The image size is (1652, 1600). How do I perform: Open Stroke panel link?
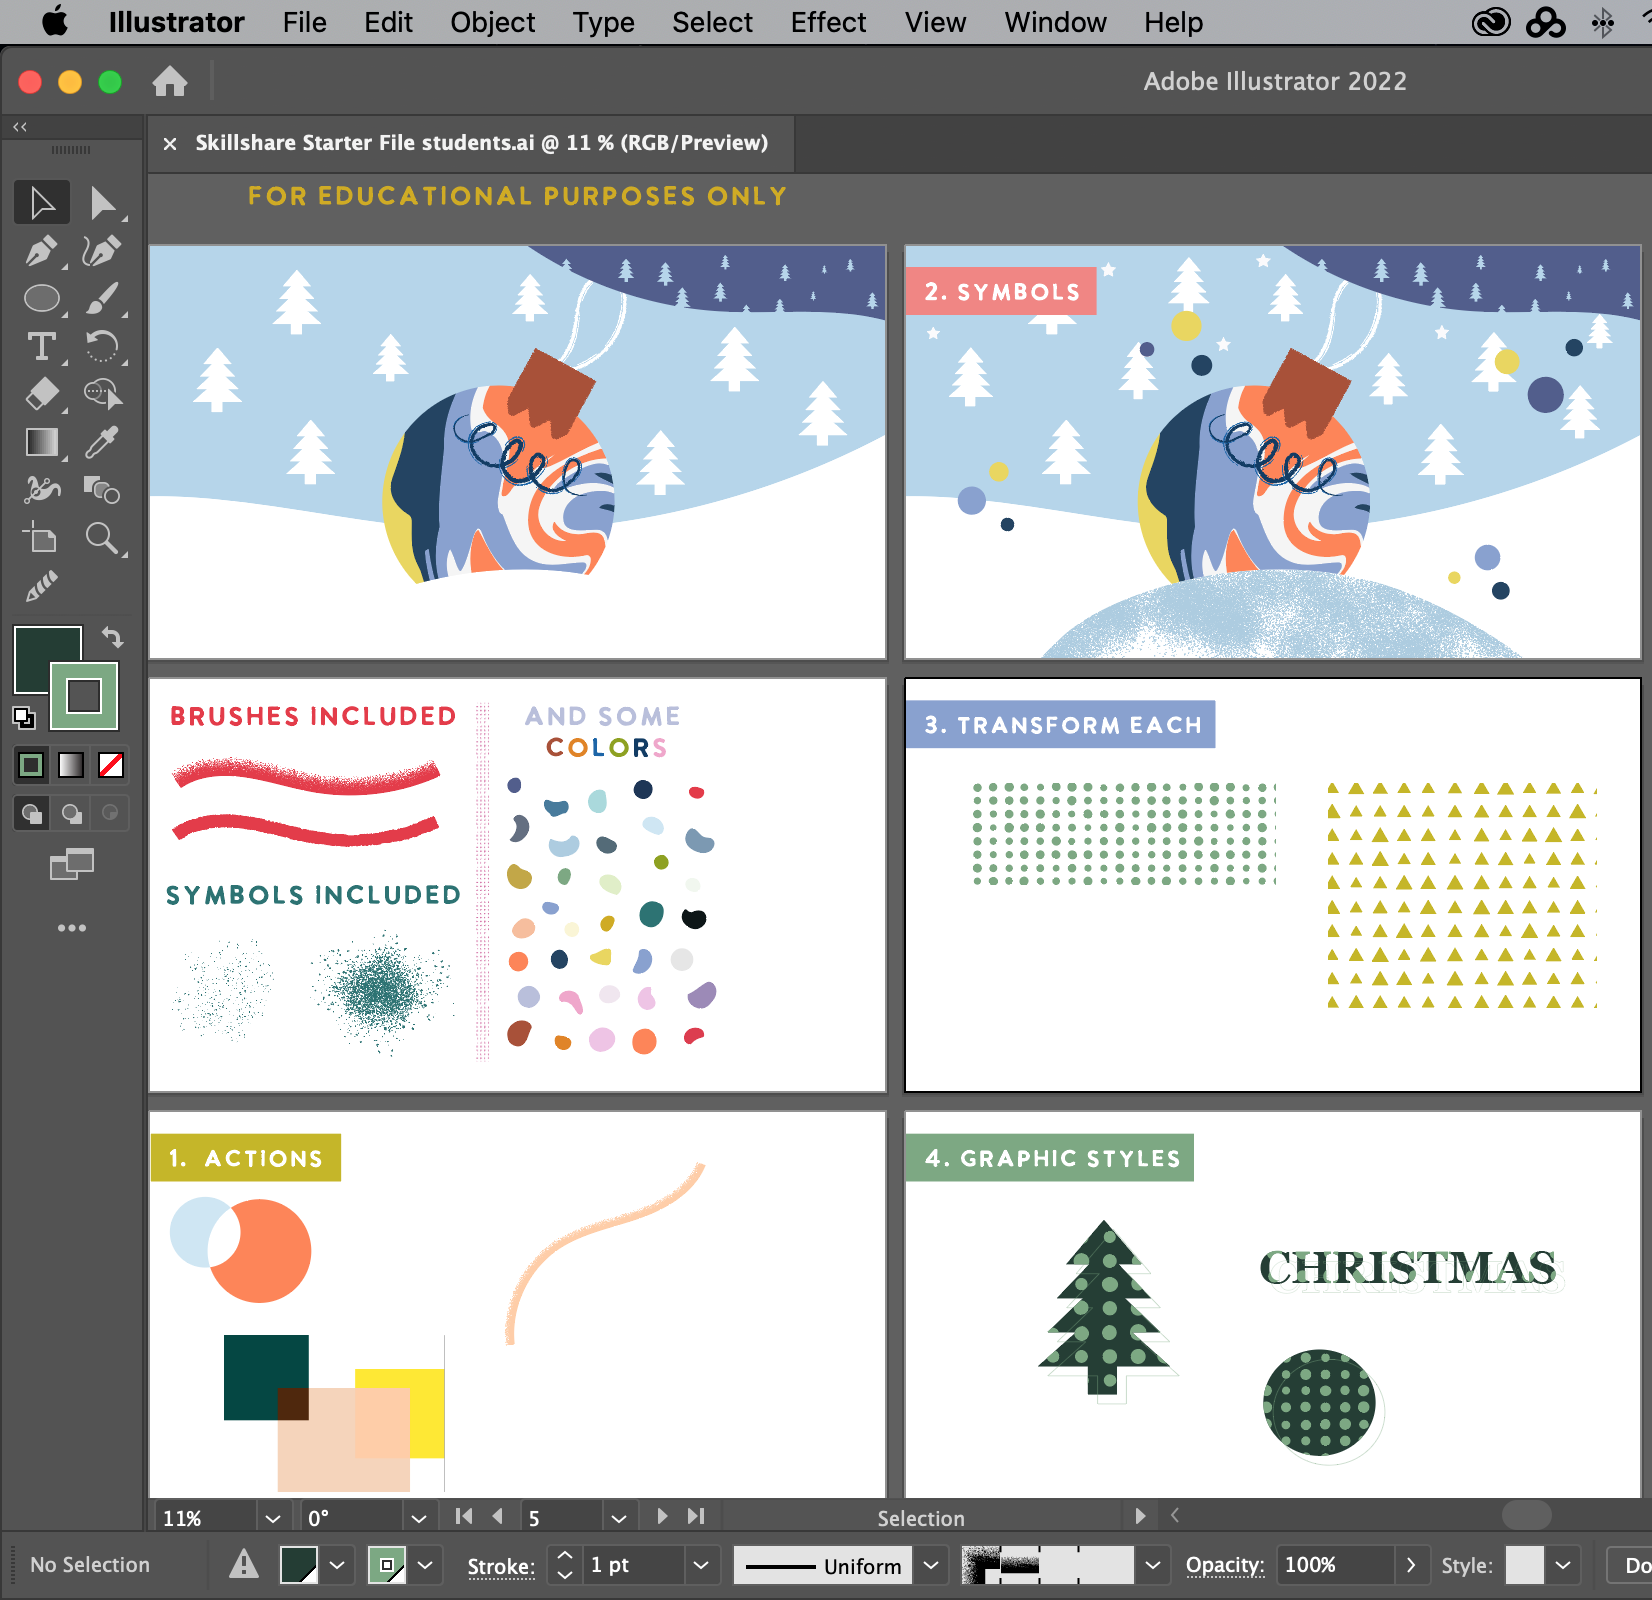pyautogui.click(x=501, y=1566)
